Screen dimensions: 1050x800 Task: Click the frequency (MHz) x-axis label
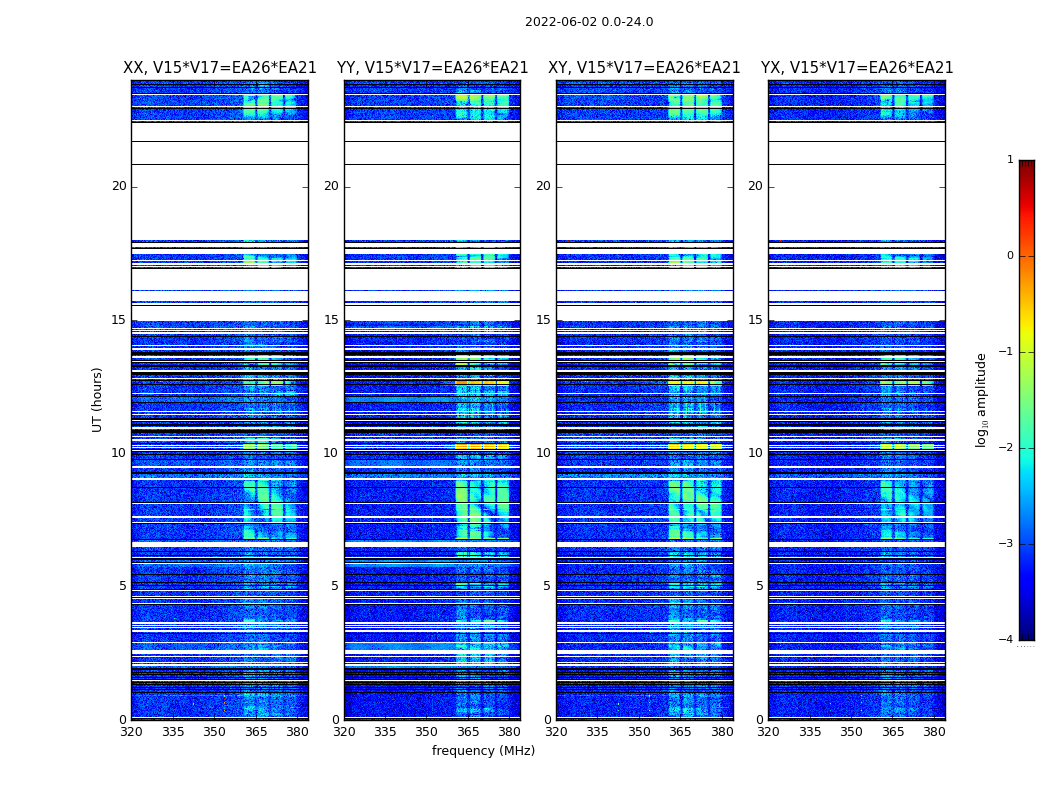[x=483, y=751]
